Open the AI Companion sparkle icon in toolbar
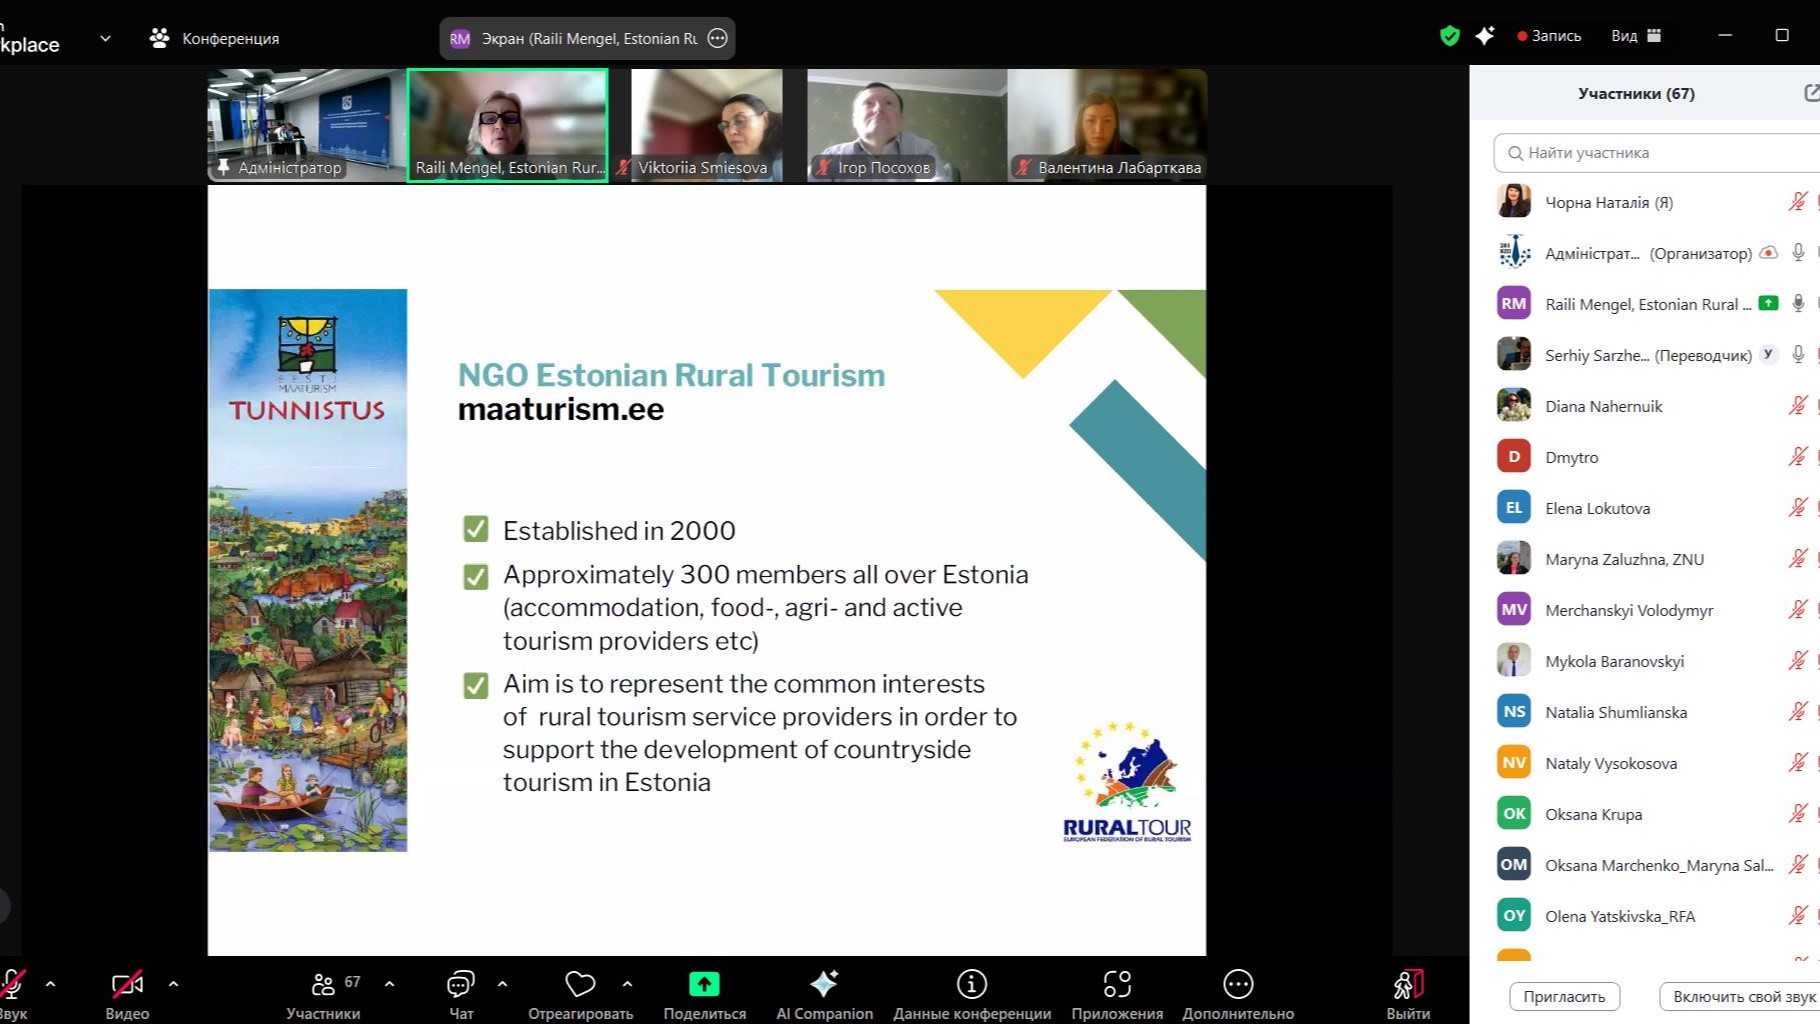This screenshot has width=1820, height=1024. point(824,985)
